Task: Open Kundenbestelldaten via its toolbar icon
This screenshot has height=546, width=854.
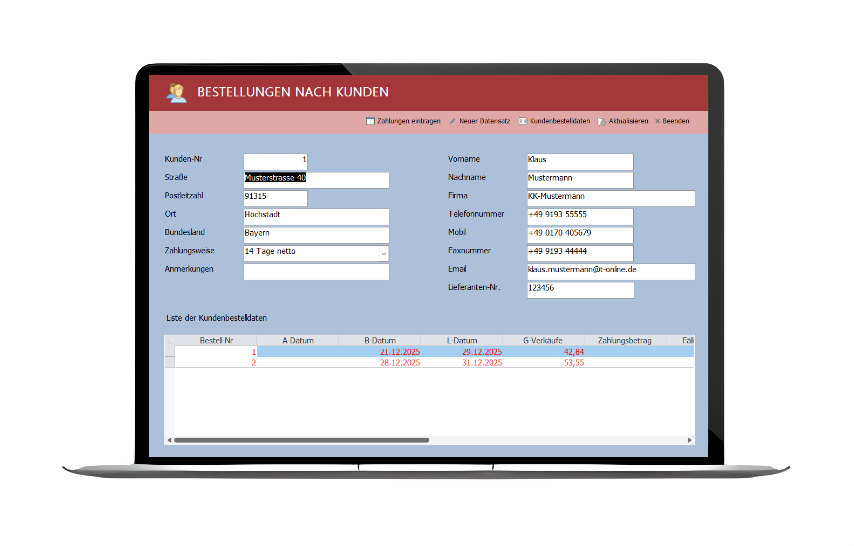Action: click(523, 121)
